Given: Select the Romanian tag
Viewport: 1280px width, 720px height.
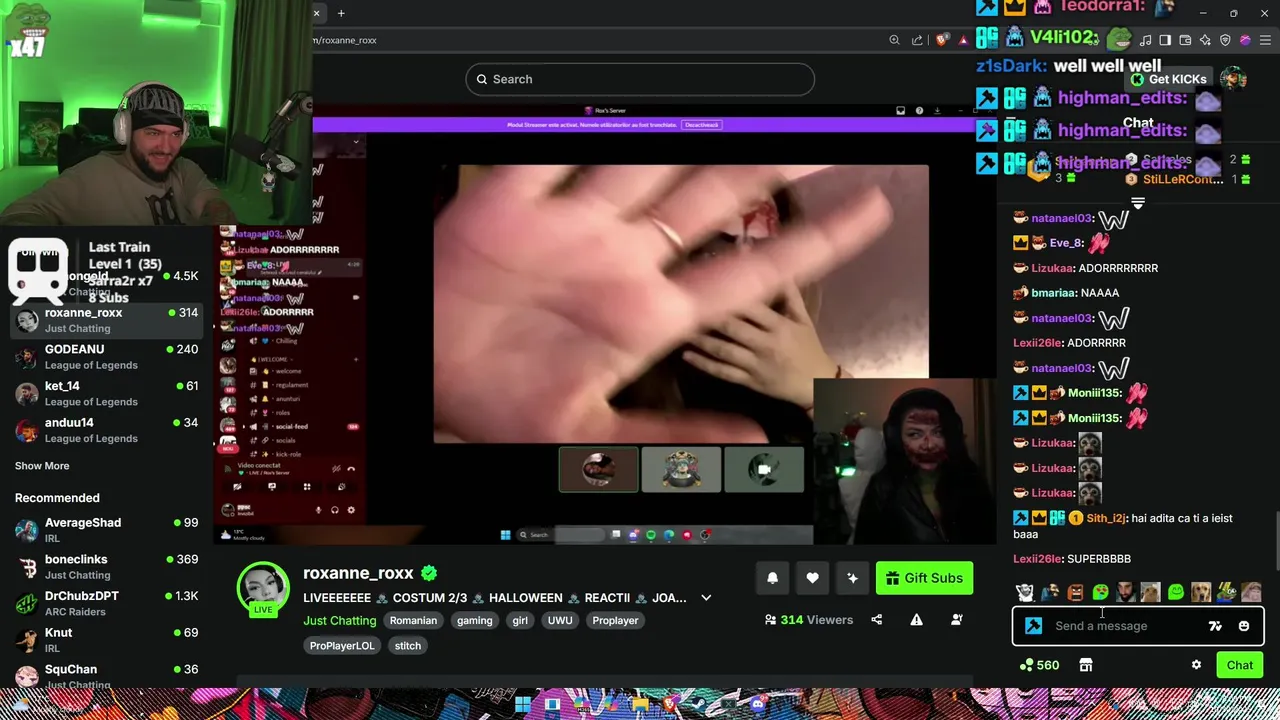Looking at the screenshot, I should (413, 621).
